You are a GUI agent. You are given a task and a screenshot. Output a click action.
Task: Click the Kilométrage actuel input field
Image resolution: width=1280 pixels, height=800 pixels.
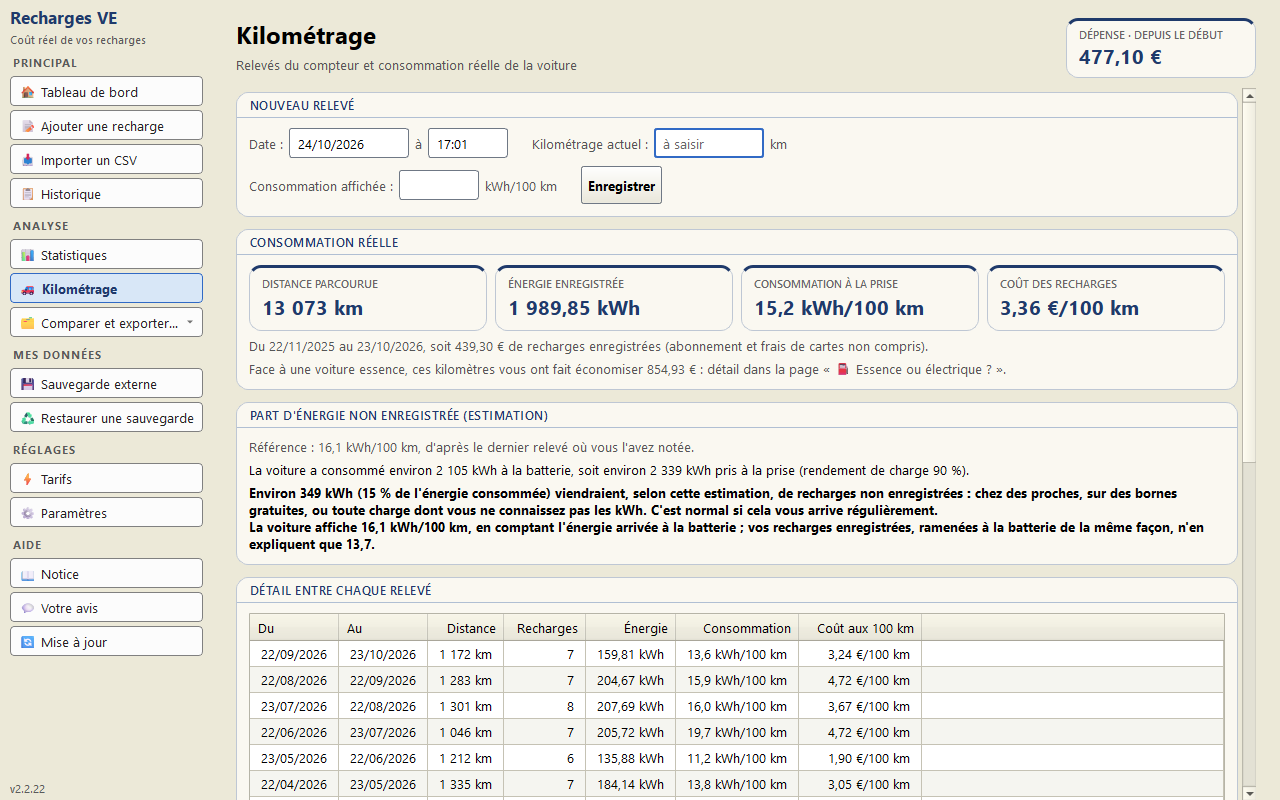tap(709, 144)
